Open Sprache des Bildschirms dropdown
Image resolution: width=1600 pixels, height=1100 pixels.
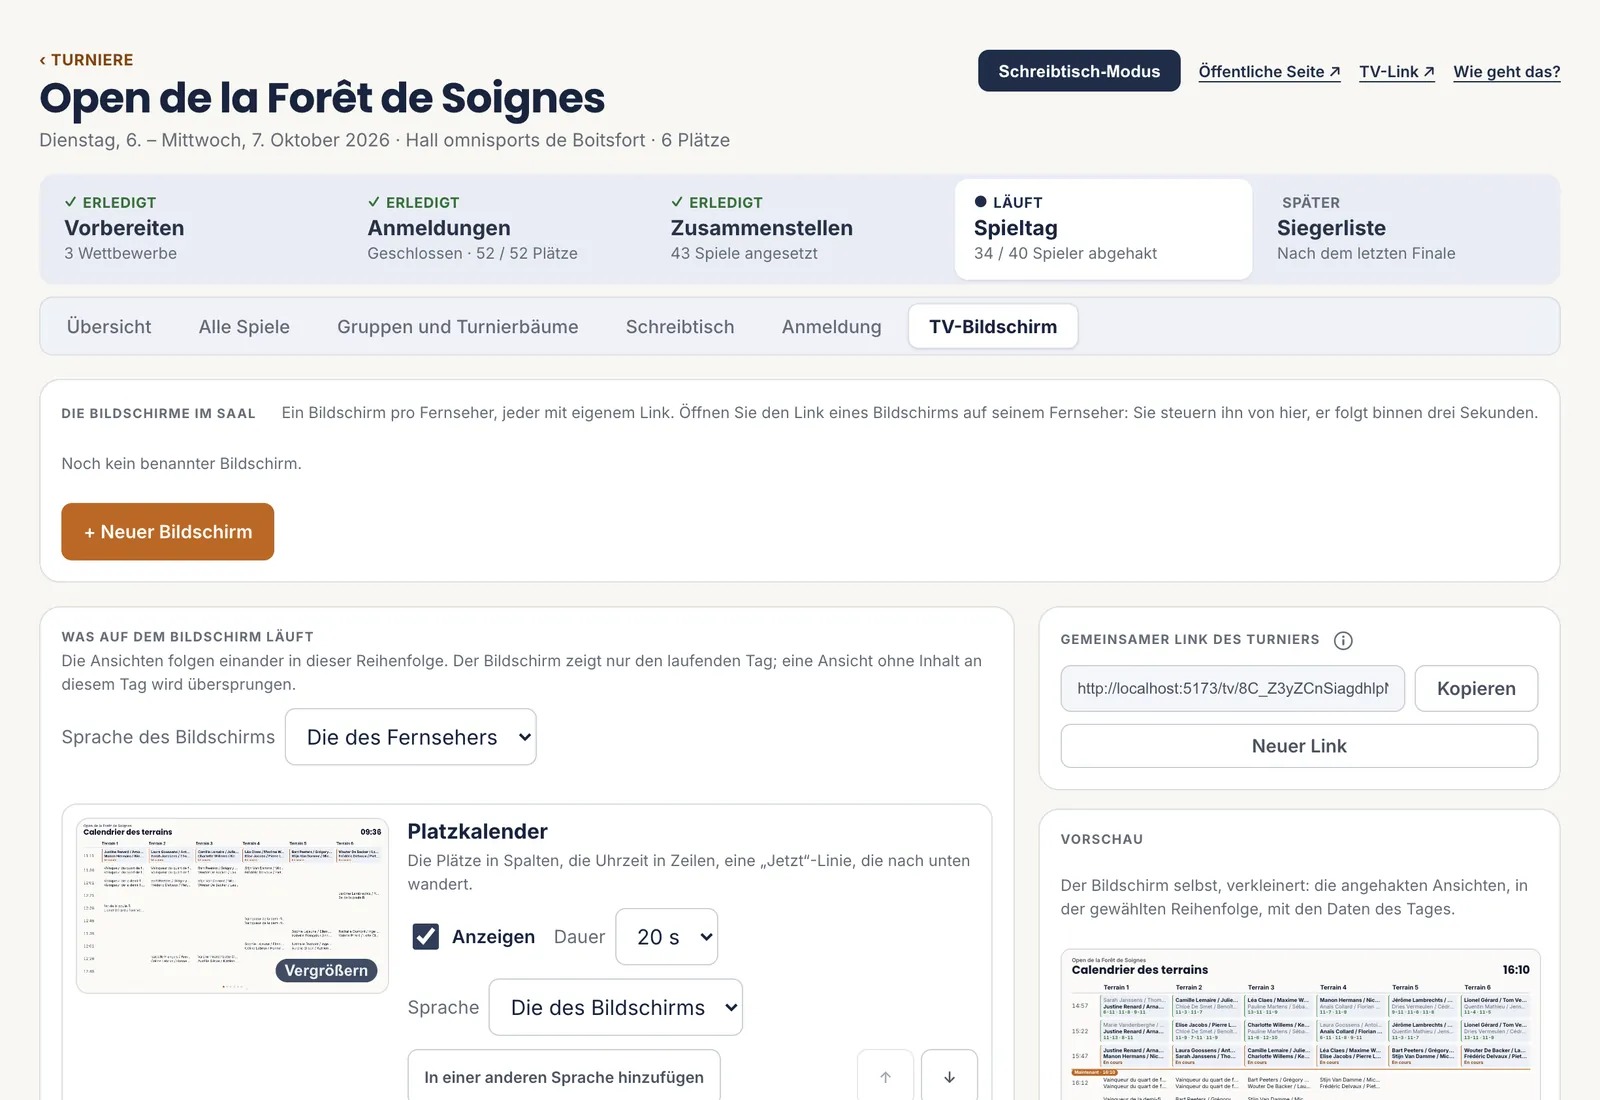tap(411, 737)
